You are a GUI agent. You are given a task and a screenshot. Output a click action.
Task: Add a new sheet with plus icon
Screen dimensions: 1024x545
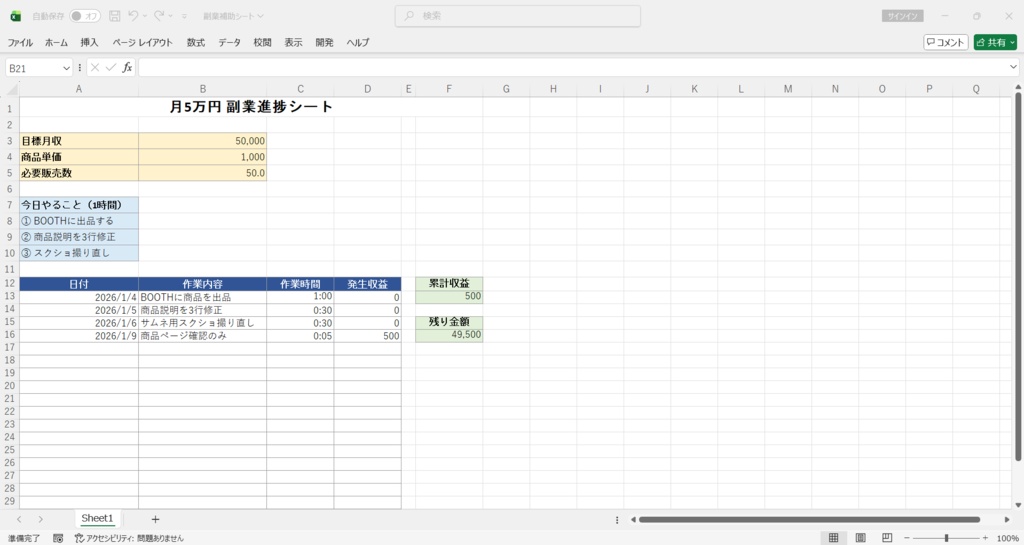[x=155, y=519]
